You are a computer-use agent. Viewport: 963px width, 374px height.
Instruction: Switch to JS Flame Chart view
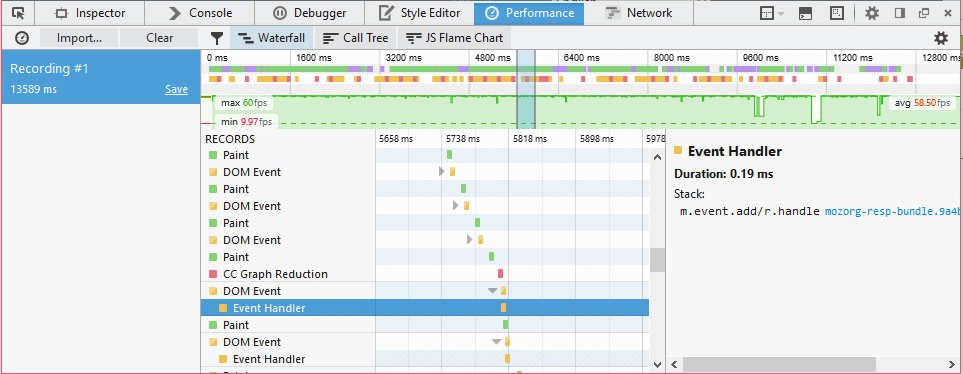pos(454,38)
